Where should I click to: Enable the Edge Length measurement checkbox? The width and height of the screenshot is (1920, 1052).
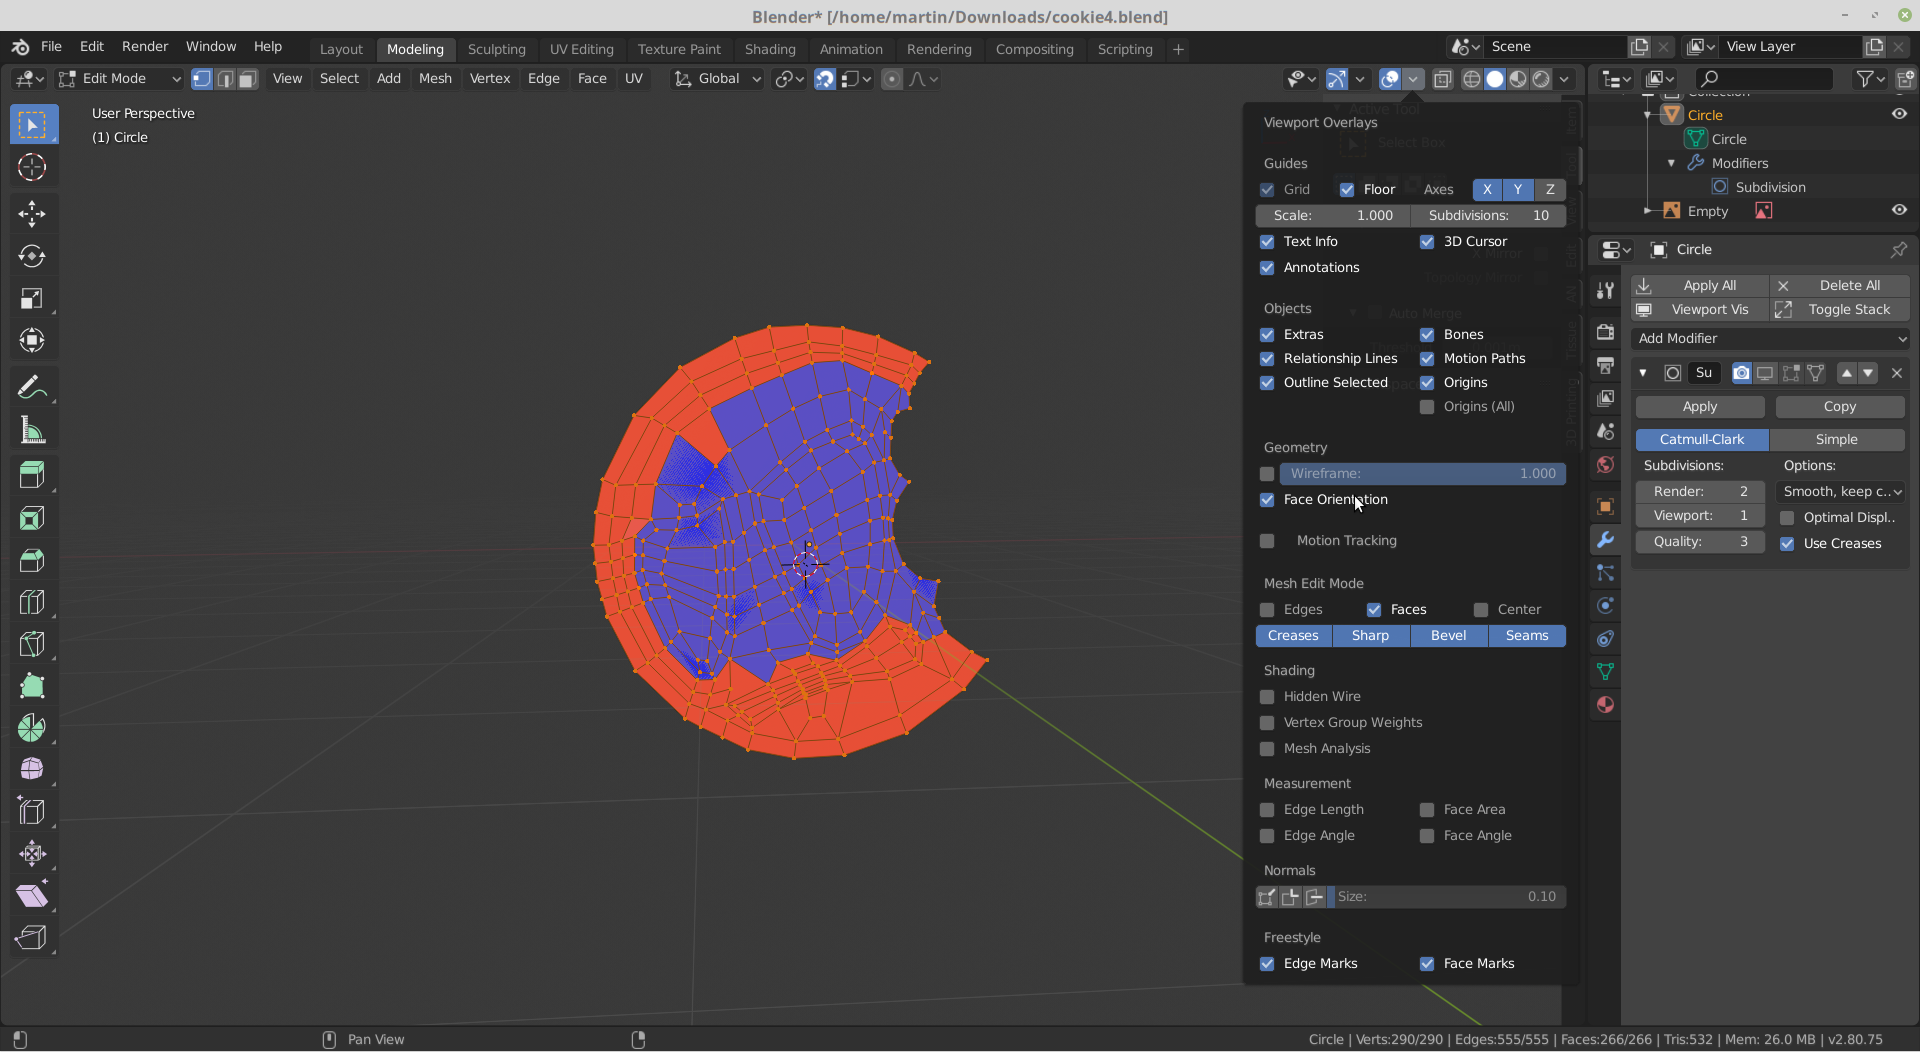tap(1267, 809)
